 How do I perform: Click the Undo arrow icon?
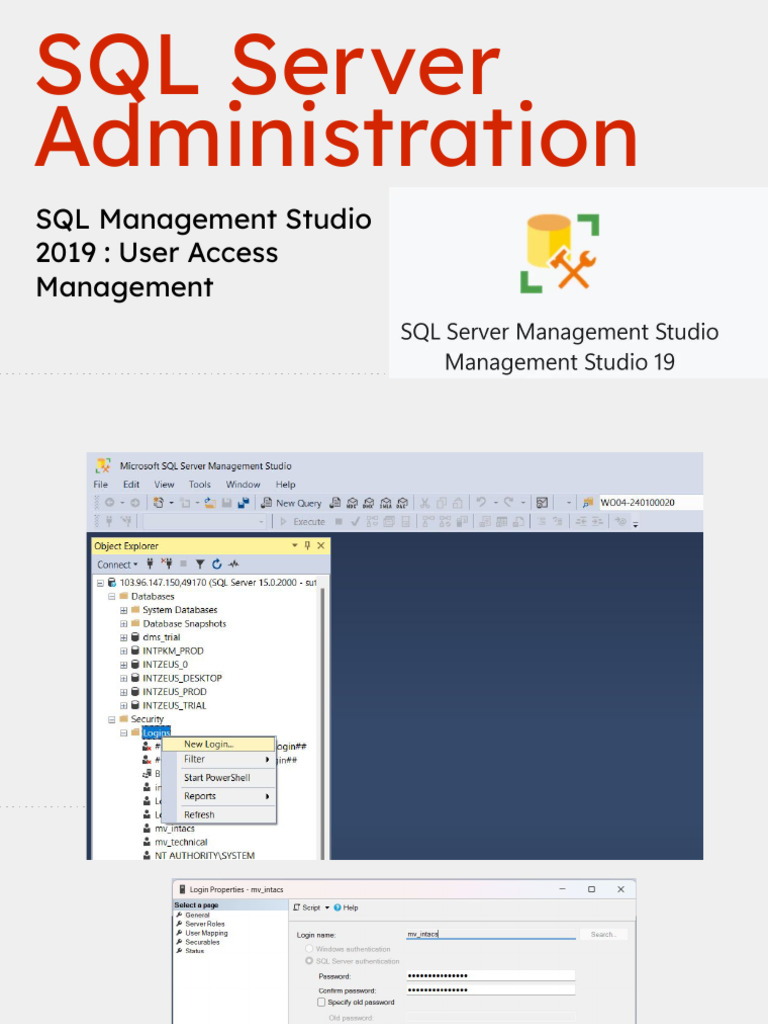tap(481, 502)
